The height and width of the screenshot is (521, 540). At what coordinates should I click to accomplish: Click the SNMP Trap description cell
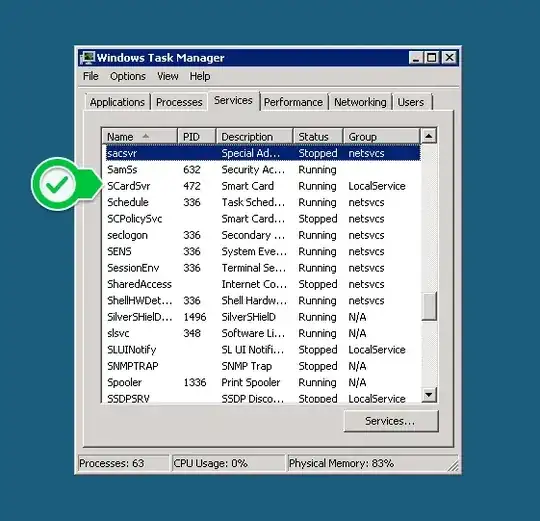pyautogui.click(x=247, y=366)
